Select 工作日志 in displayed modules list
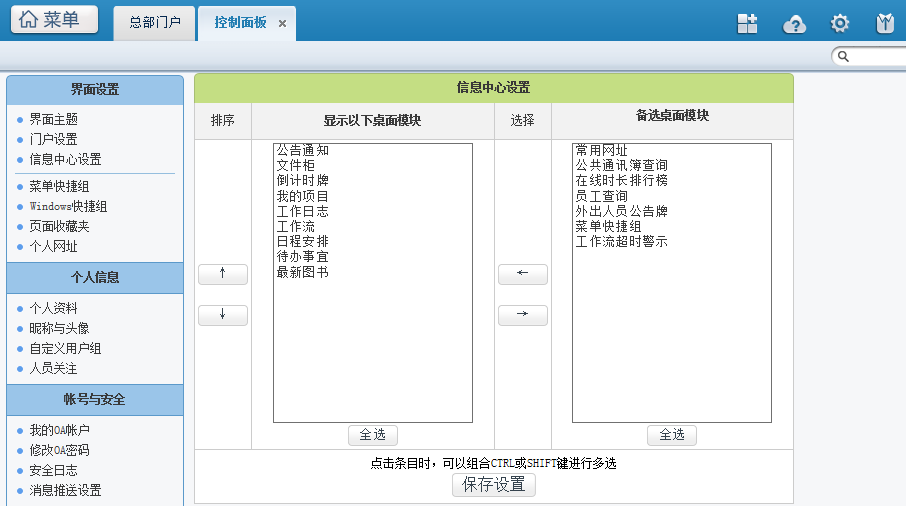The height and width of the screenshot is (506, 906). click(x=302, y=211)
